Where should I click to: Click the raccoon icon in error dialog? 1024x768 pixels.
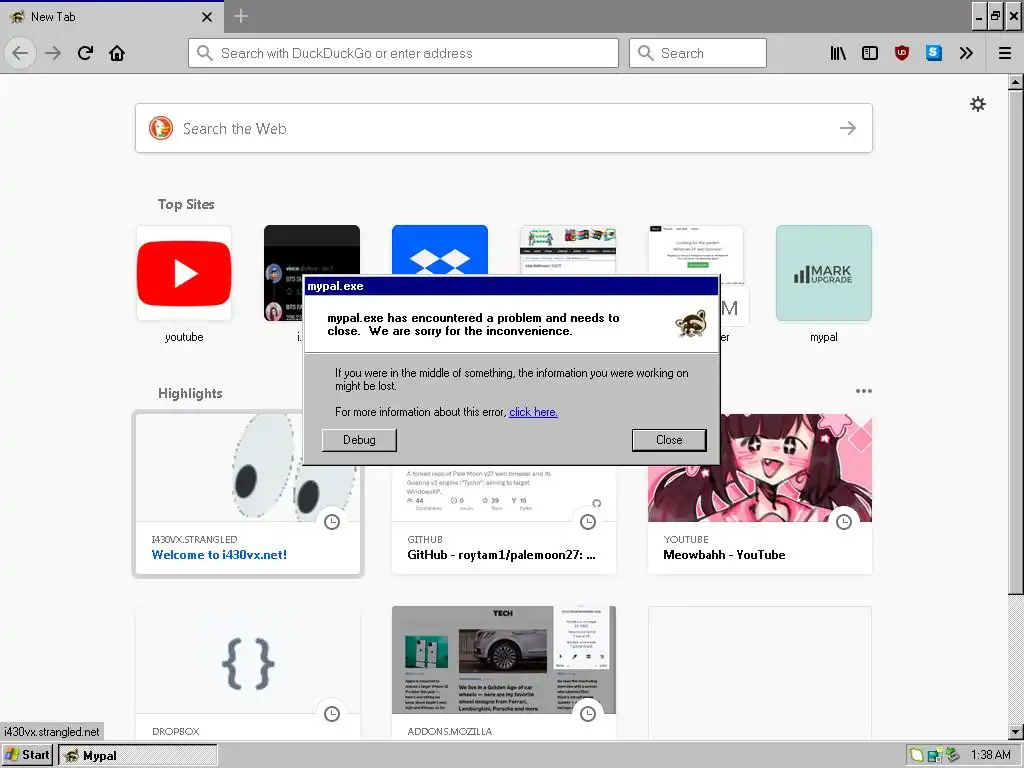(x=691, y=324)
